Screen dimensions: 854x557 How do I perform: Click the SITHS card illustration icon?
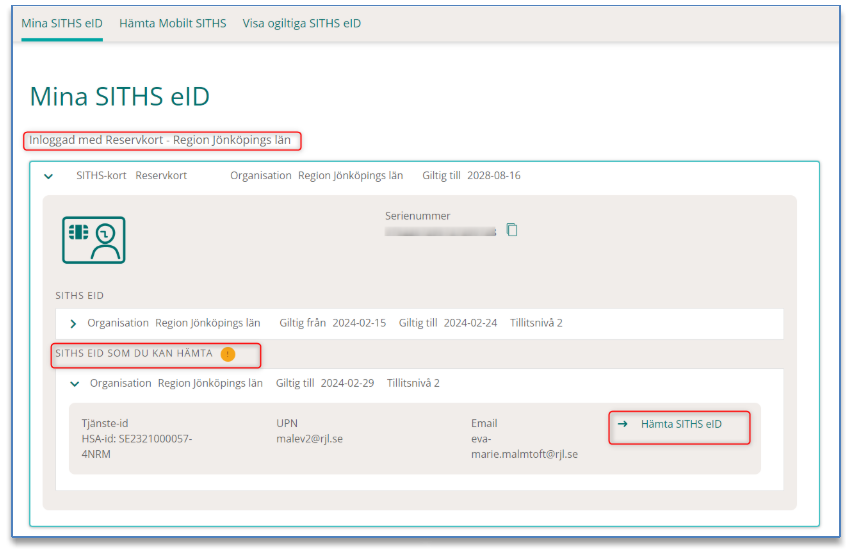94,240
